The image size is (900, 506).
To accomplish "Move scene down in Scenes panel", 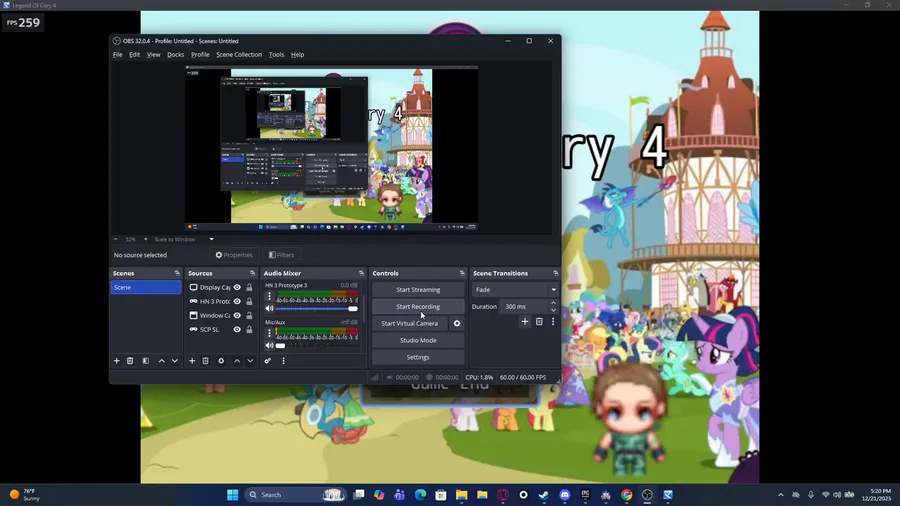I will (x=175, y=361).
